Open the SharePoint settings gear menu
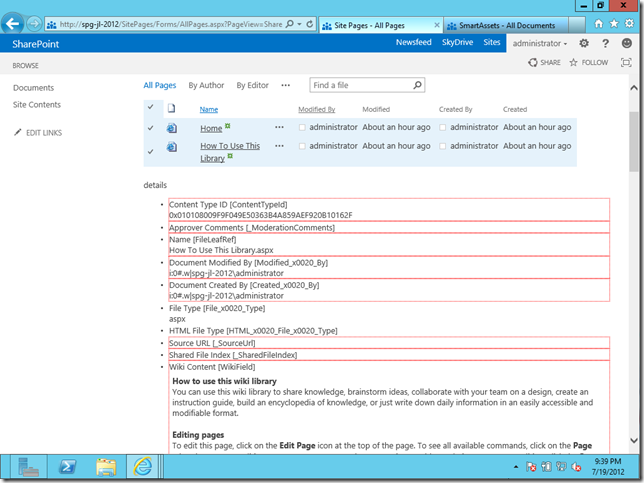This screenshot has height=483, width=644. click(x=584, y=44)
